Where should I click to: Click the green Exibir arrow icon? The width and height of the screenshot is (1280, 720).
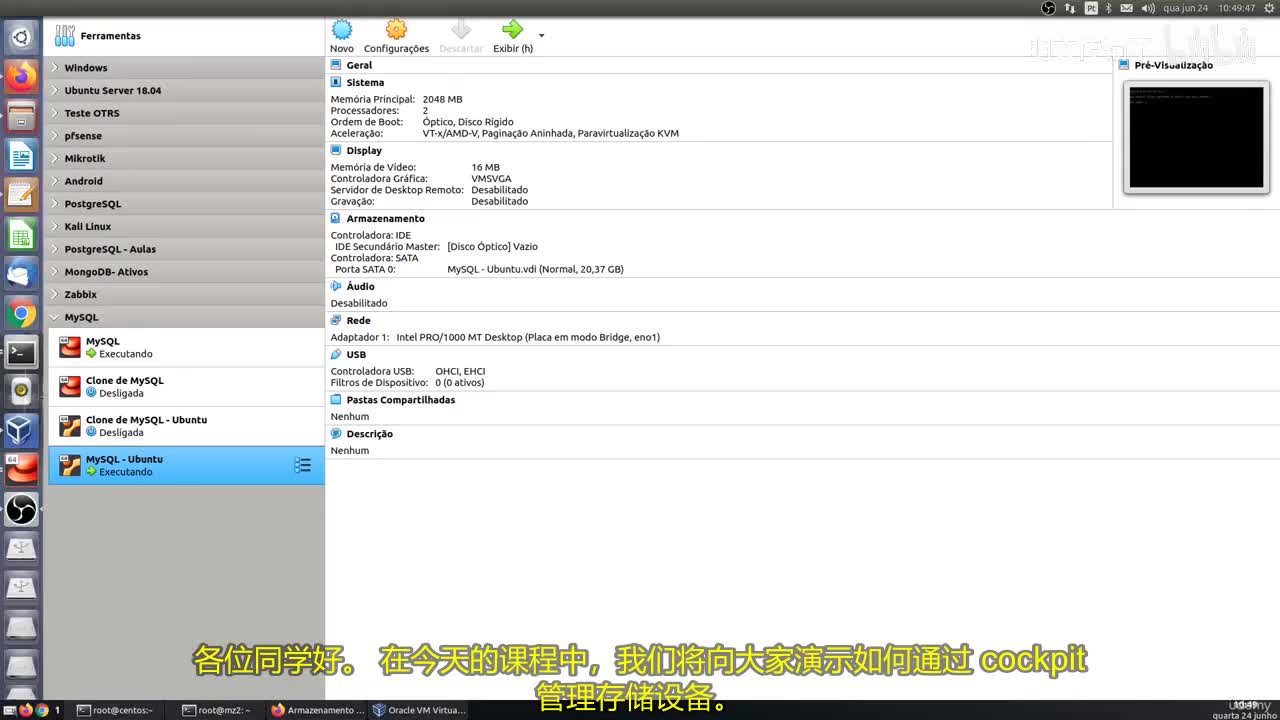(x=512, y=30)
